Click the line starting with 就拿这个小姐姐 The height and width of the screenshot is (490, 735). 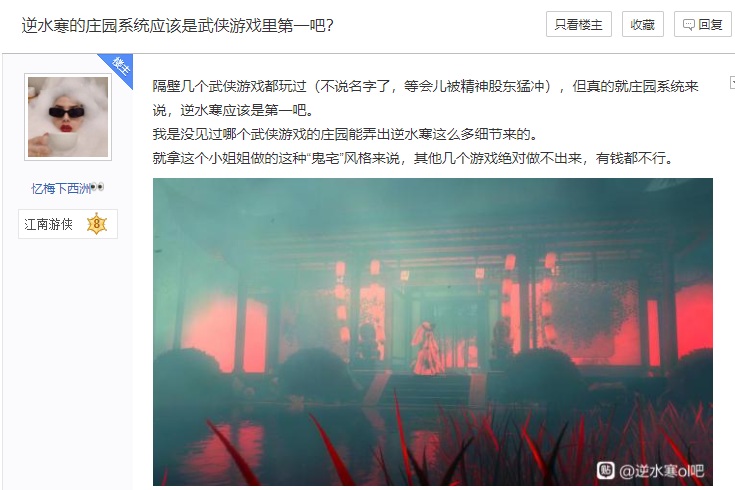[412, 158]
